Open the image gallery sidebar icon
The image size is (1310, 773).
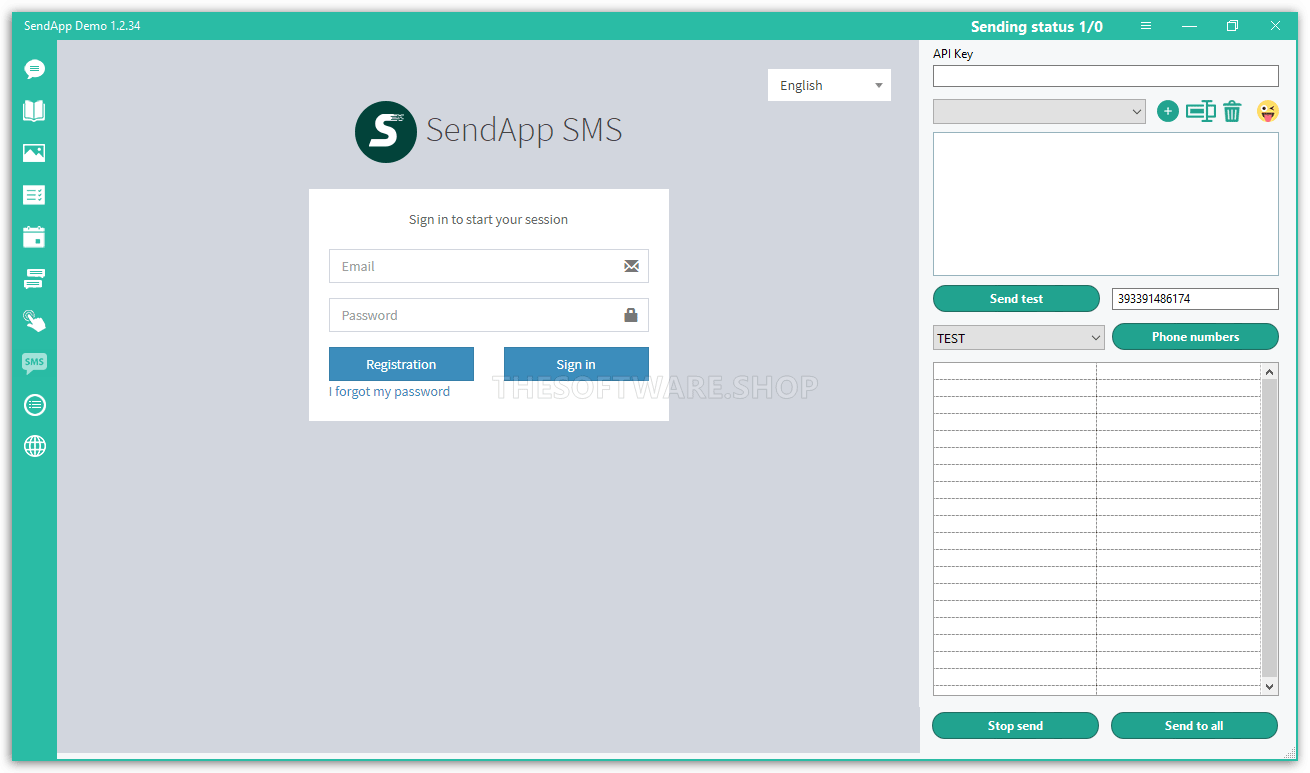[x=34, y=152]
